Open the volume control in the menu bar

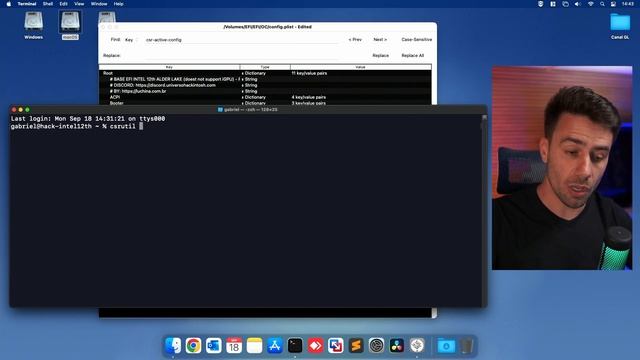(x=578, y=4)
